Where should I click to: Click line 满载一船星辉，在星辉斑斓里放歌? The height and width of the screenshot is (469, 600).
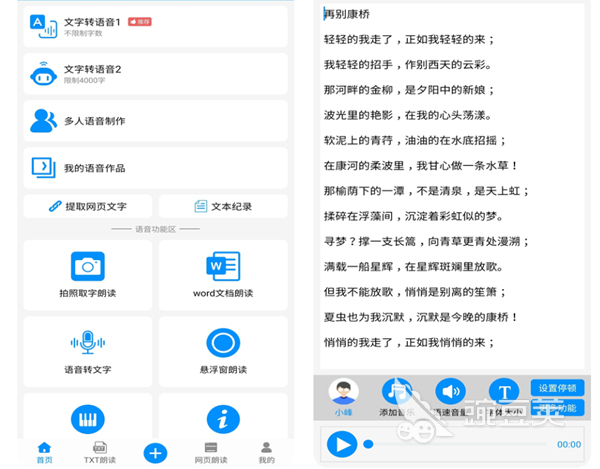coord(414,267)
